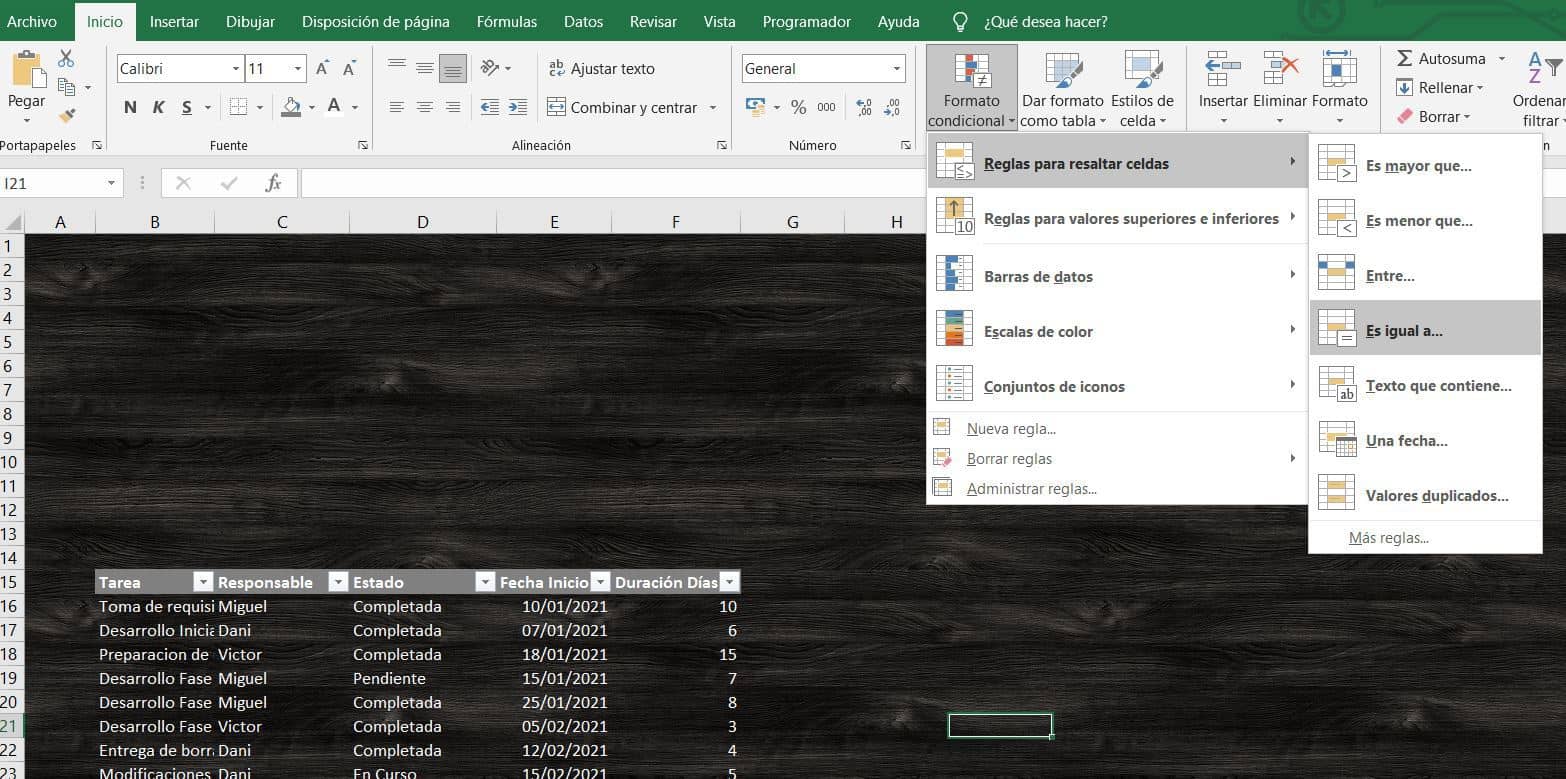Click the Decrease Font Size icon

click(x=350, y=69)
